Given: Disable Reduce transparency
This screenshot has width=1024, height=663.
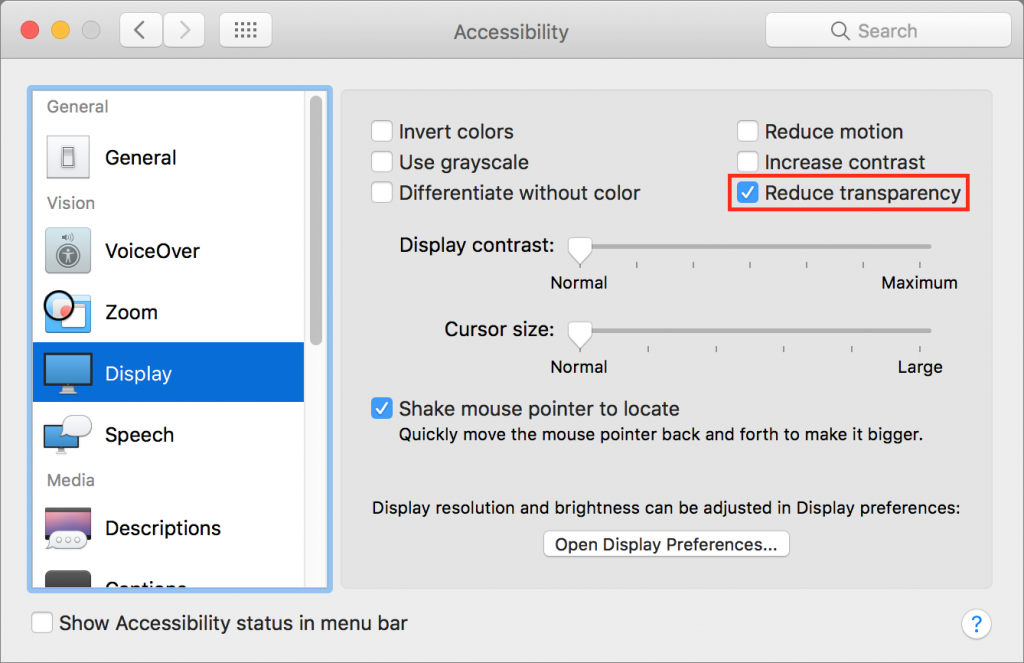Looking at the screenshot, I should click(x=746, y=192).
